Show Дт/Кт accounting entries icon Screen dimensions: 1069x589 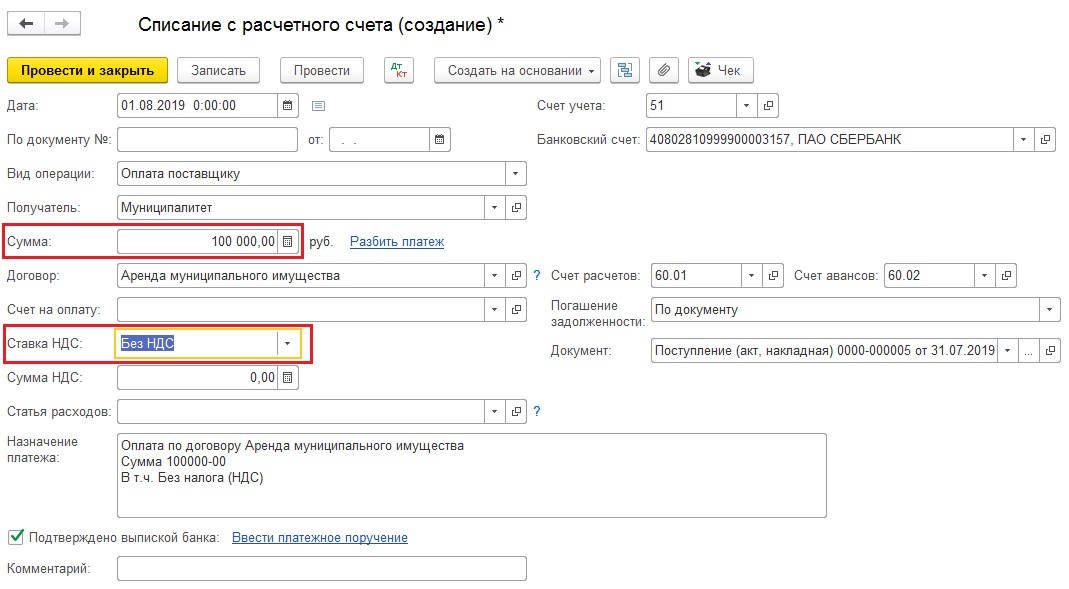398,70
